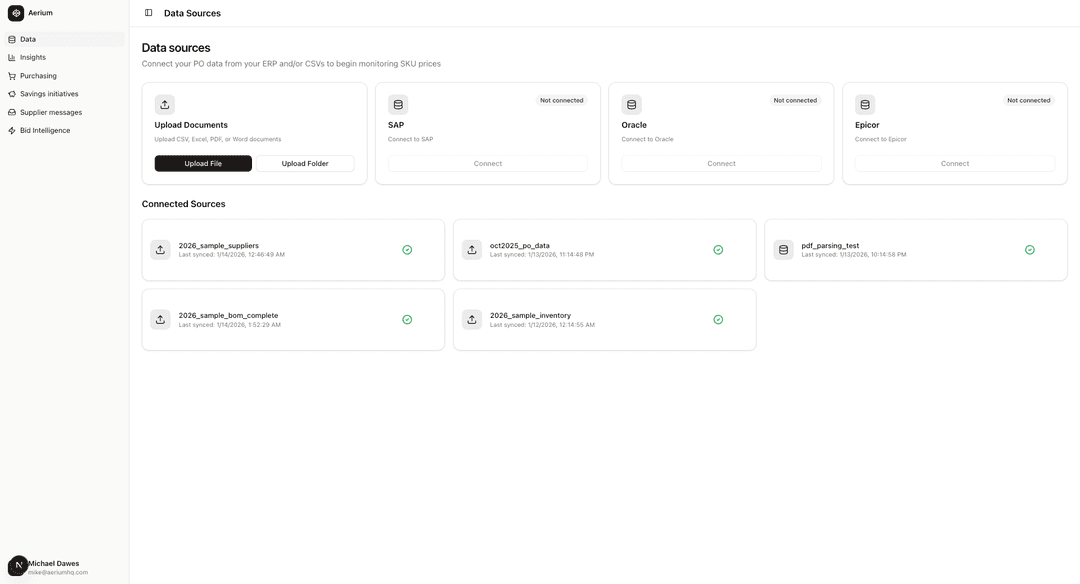Image resolution: width=1080 pixels, height=584 pixels.
Task: Navigate to Bid Intelligence
Action: coord(45,130)
